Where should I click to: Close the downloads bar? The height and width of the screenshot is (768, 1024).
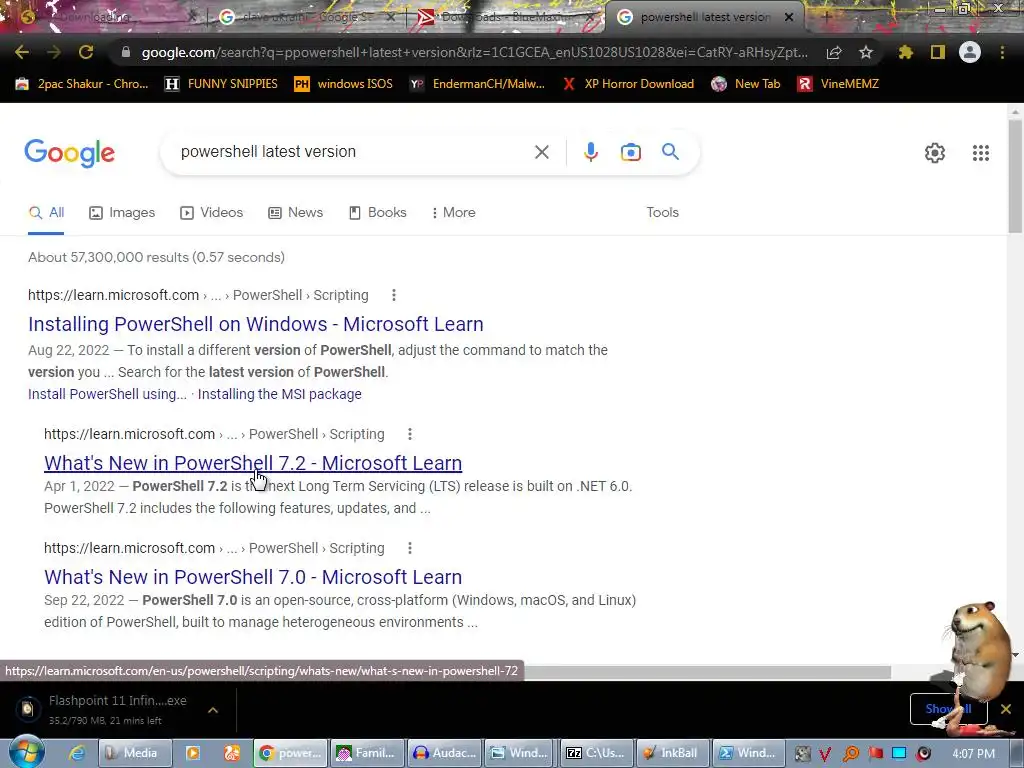click(1006, 709)
